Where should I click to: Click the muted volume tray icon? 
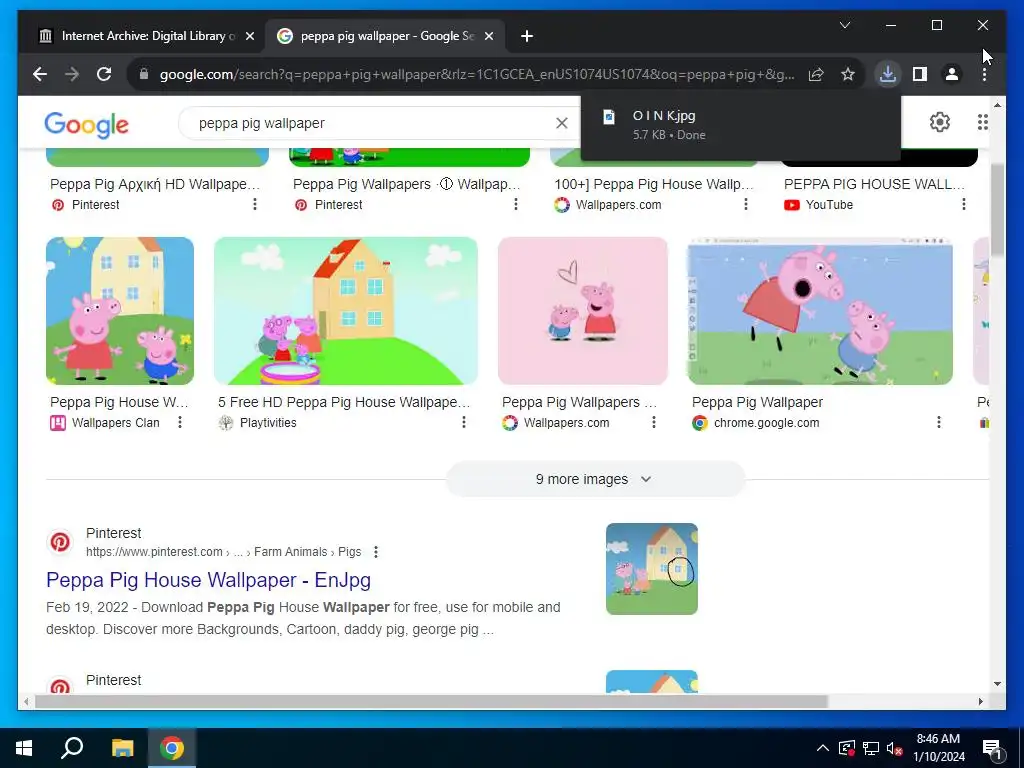tap(894, 748)
